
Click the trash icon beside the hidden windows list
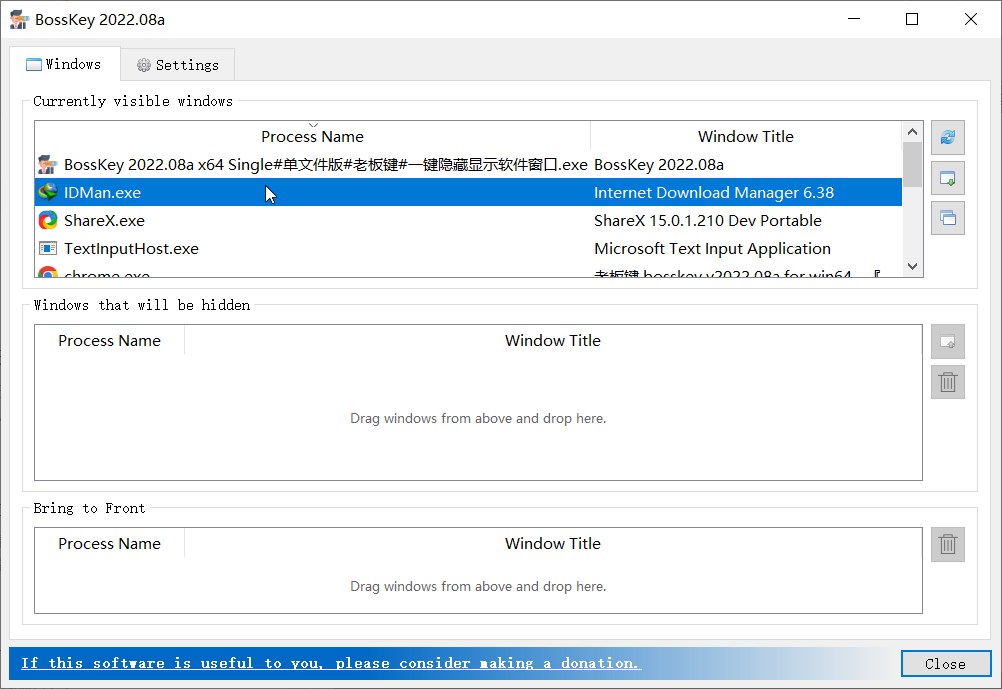pos(947,382)
